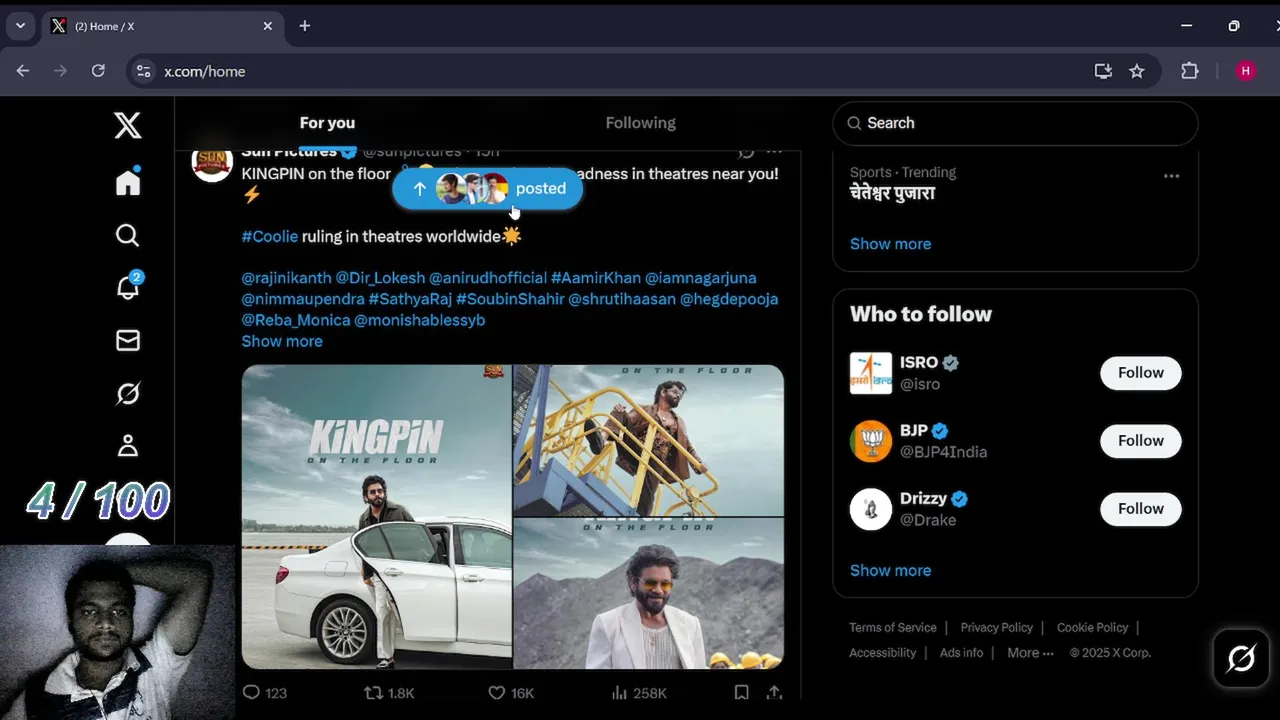Expand More footer links
Screen dimensions: 1280x720
pos(1030,652)
